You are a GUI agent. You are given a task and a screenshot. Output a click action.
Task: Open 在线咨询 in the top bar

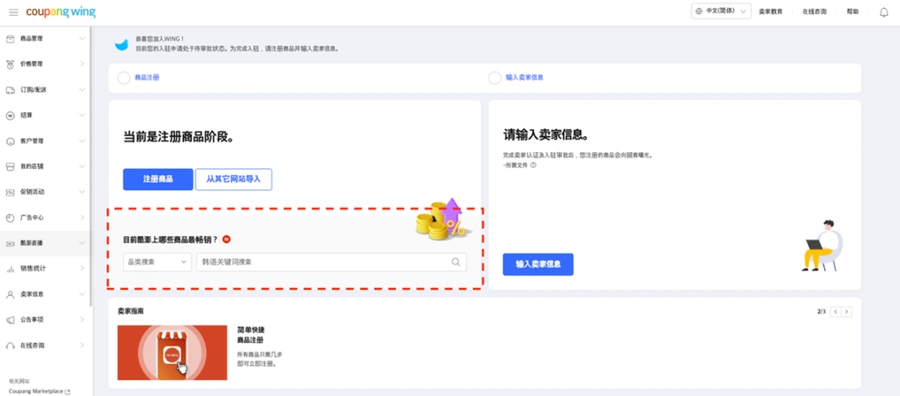pos(814,11)
